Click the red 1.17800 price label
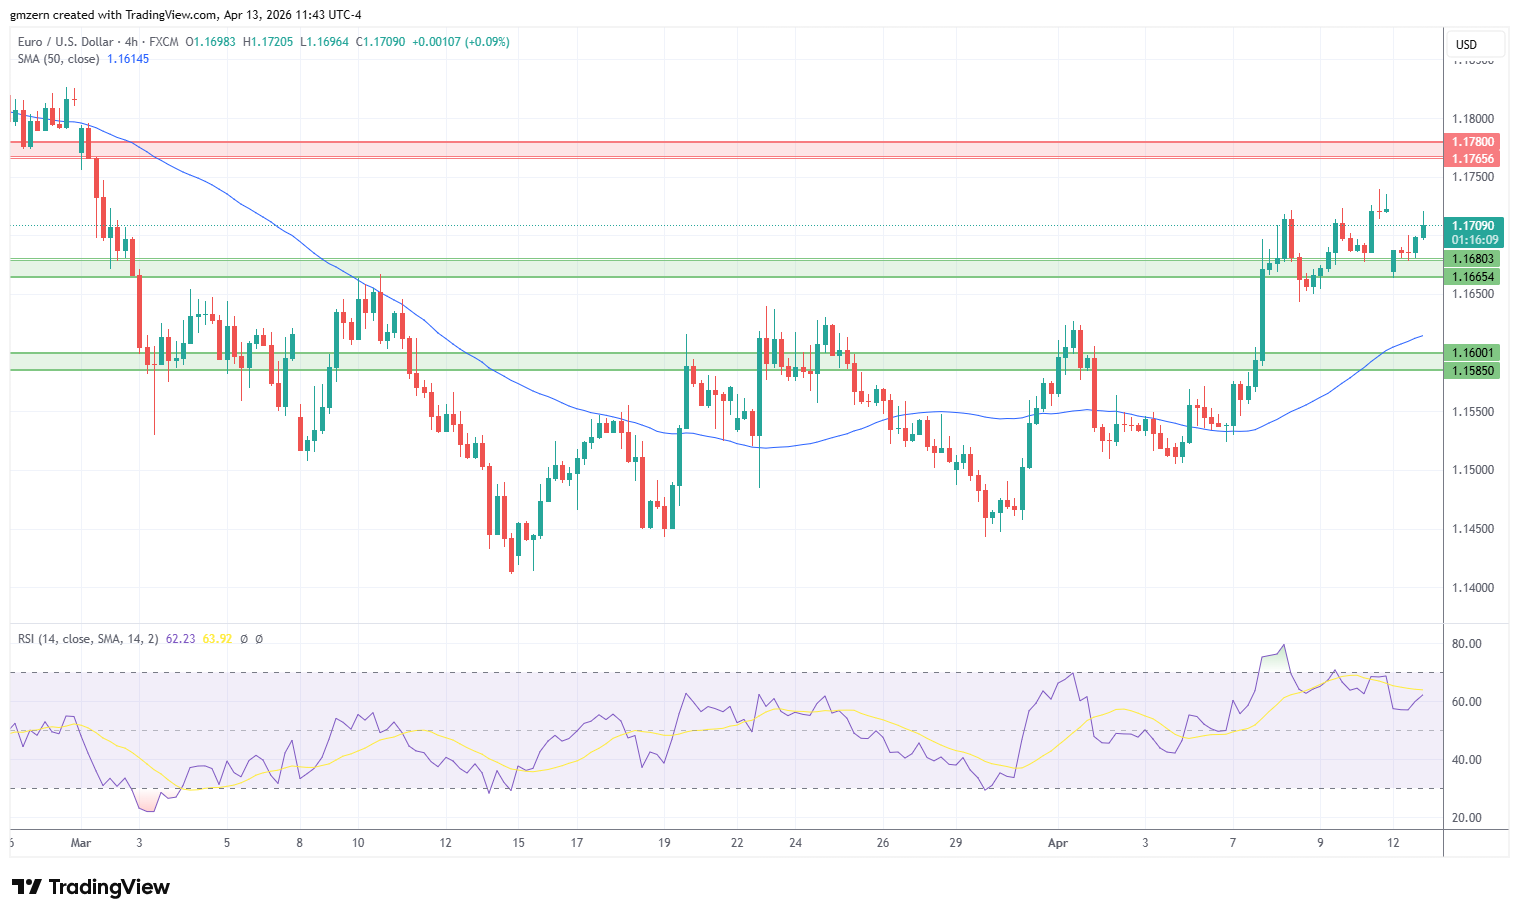The image size is (1519, 917). (1474, 142)
